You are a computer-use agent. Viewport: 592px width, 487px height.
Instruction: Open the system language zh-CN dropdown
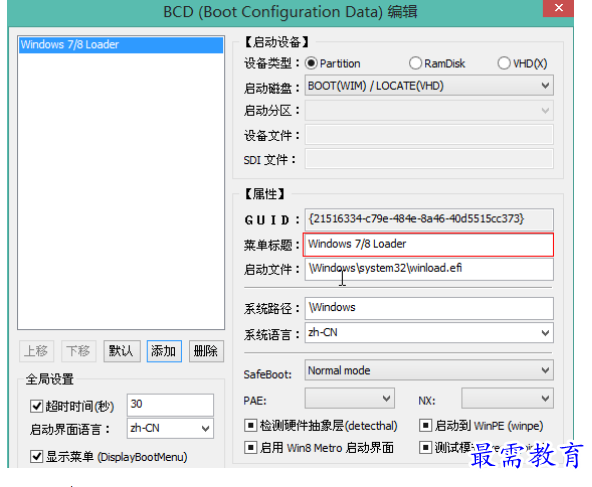(429, 333)
